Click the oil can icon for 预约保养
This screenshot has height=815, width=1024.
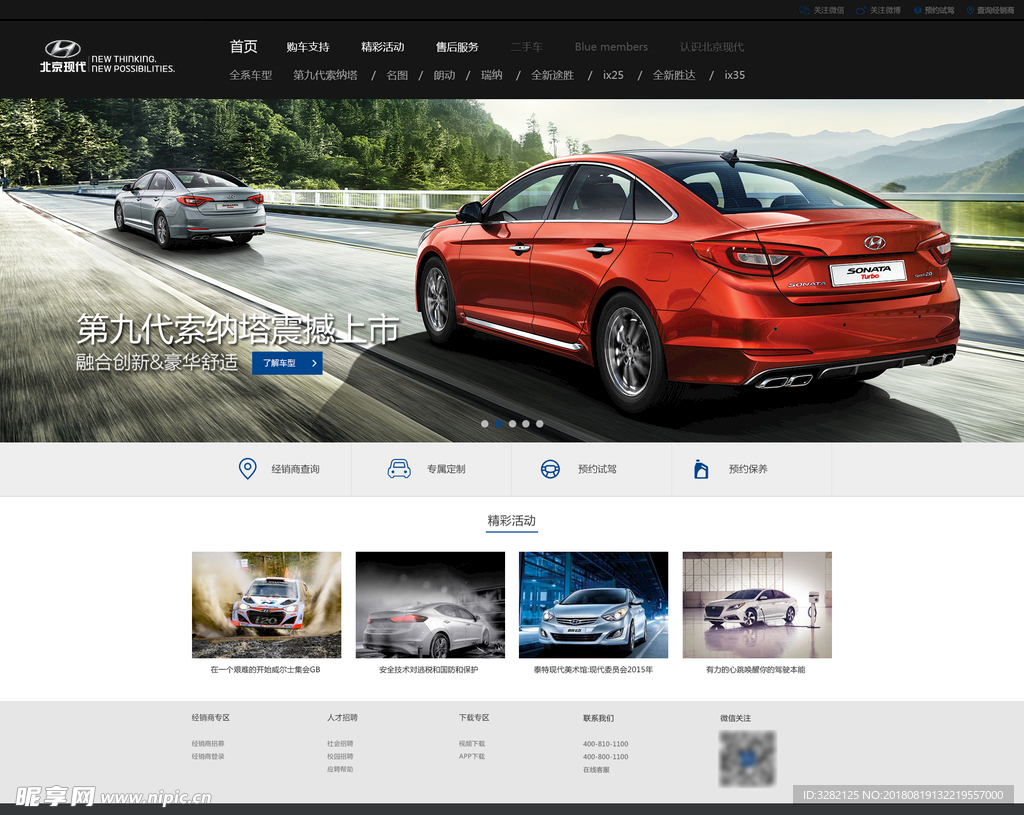[x=701, y=469]
